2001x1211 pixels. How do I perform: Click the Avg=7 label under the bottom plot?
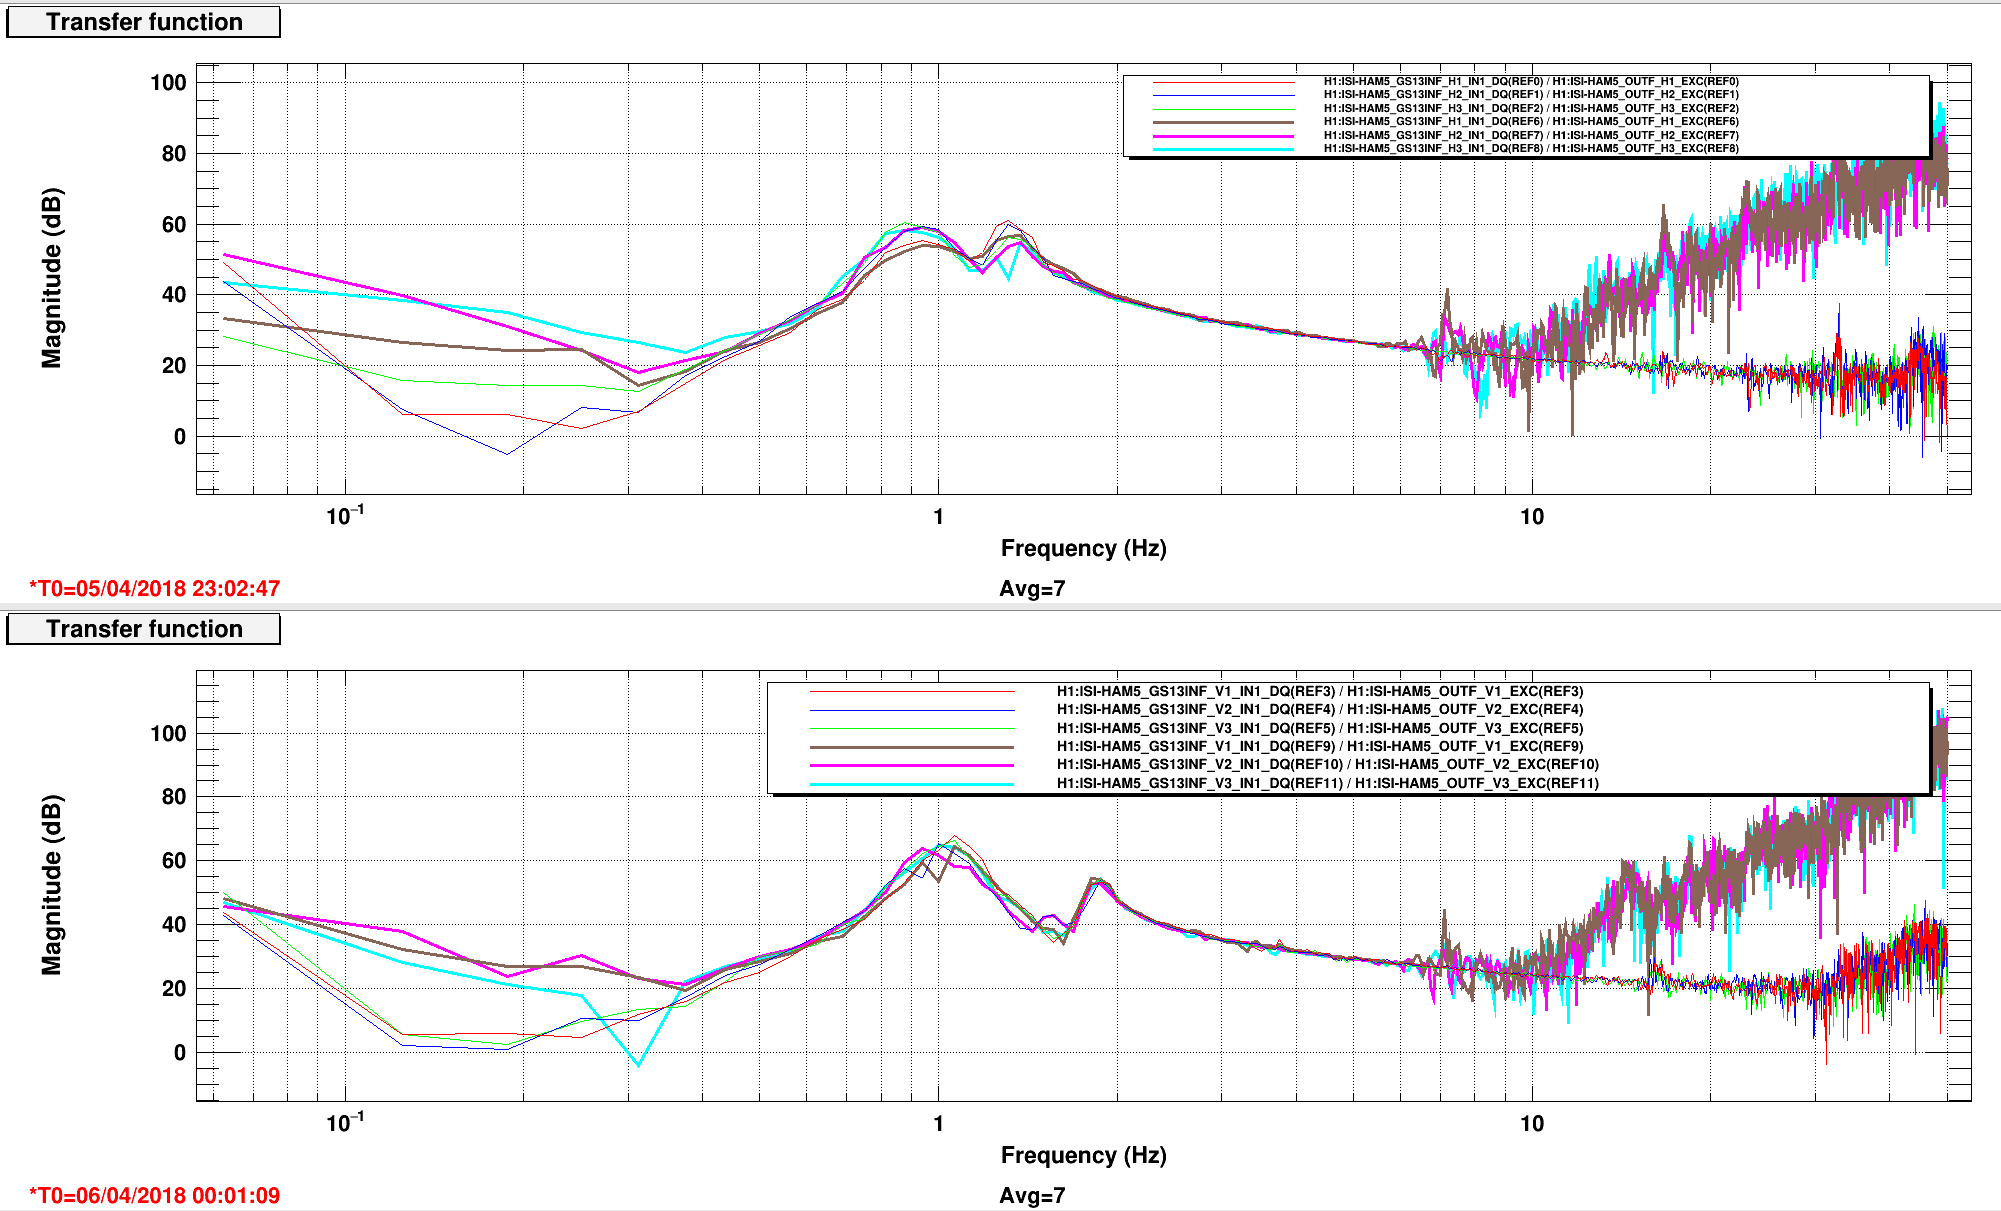[1032, 1196]
